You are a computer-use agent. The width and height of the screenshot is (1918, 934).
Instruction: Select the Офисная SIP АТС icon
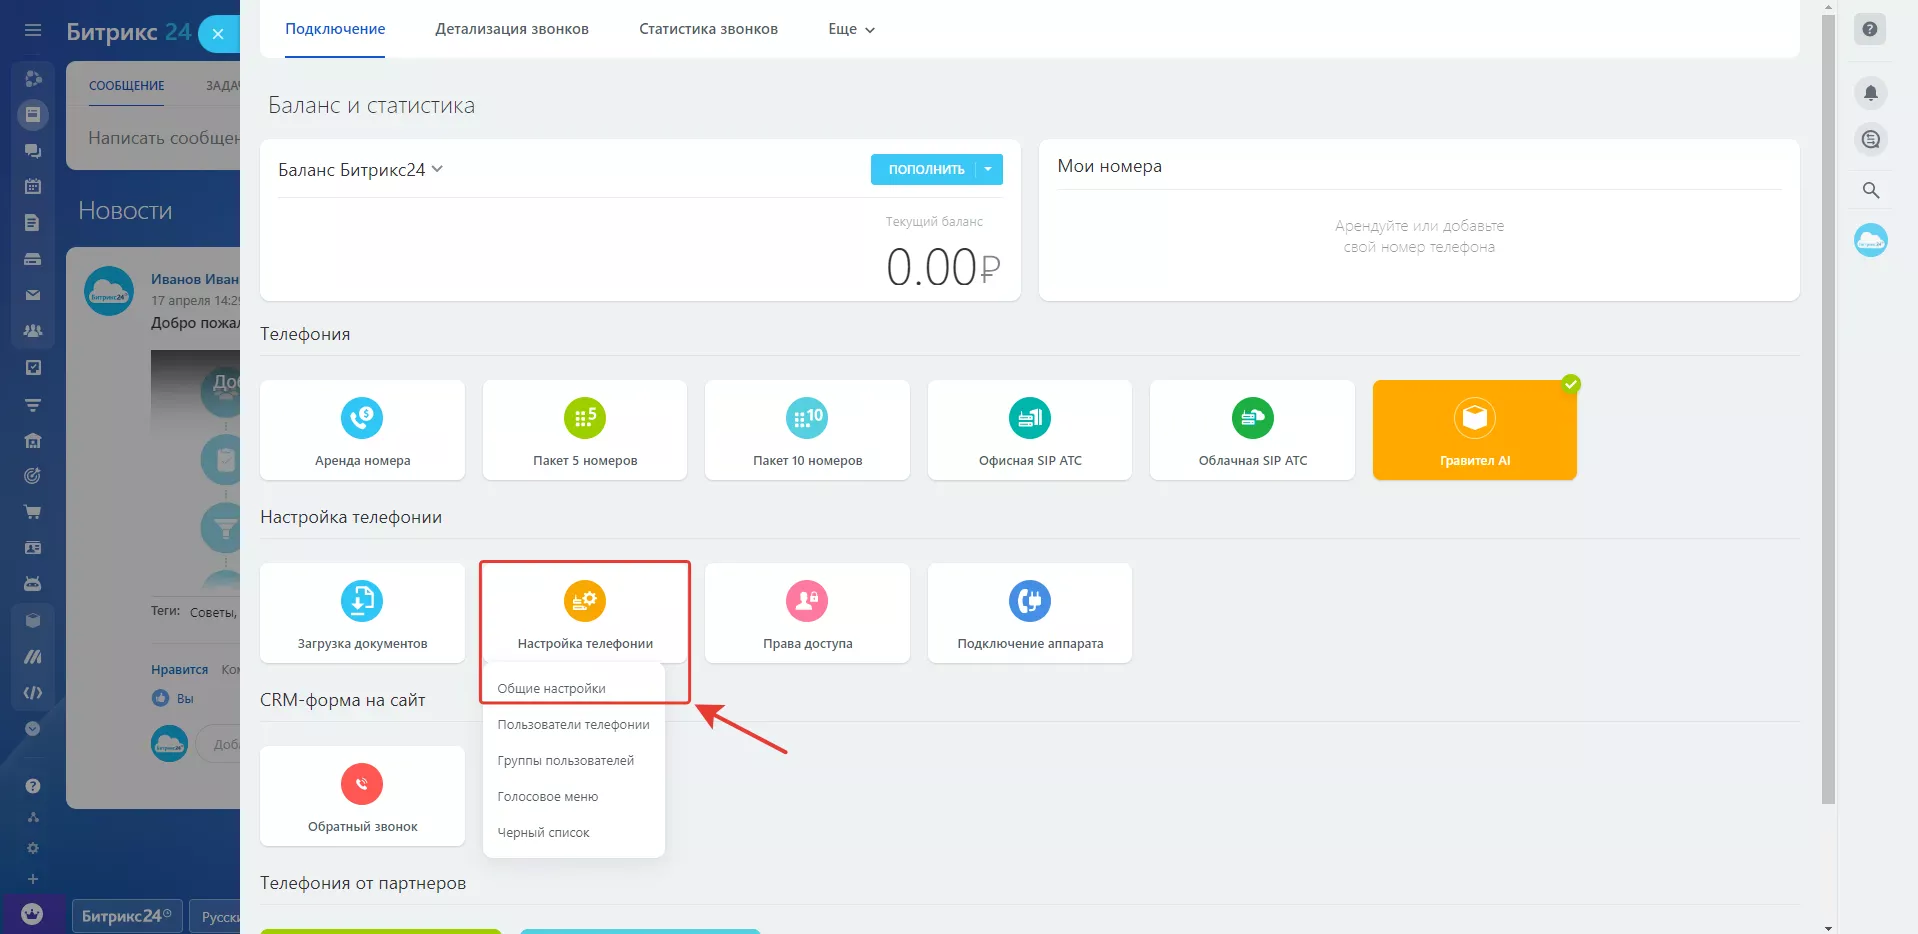(x=1030, y=417)
